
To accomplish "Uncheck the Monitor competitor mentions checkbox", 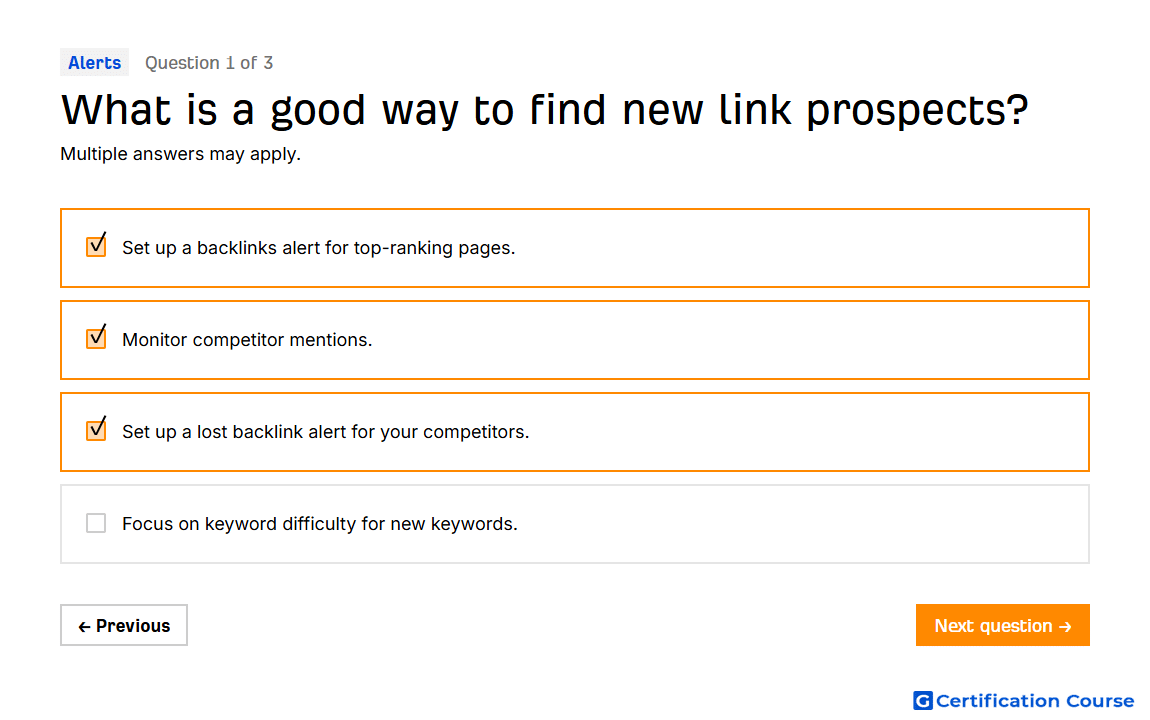I will pos(96,338).
